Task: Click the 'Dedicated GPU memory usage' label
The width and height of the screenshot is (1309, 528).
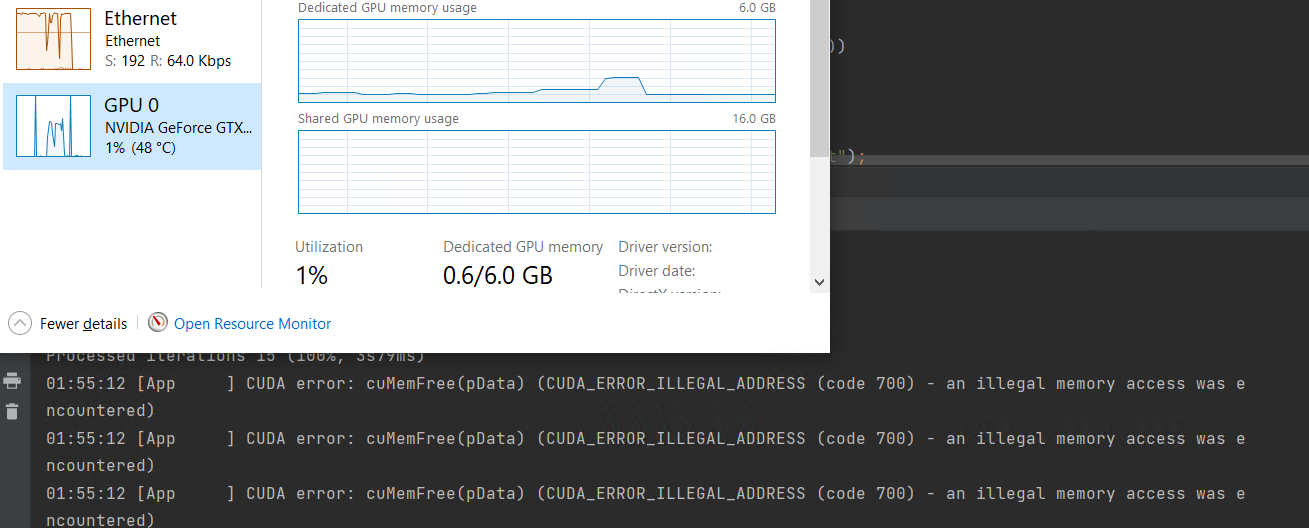Action: tap(387, 8)
